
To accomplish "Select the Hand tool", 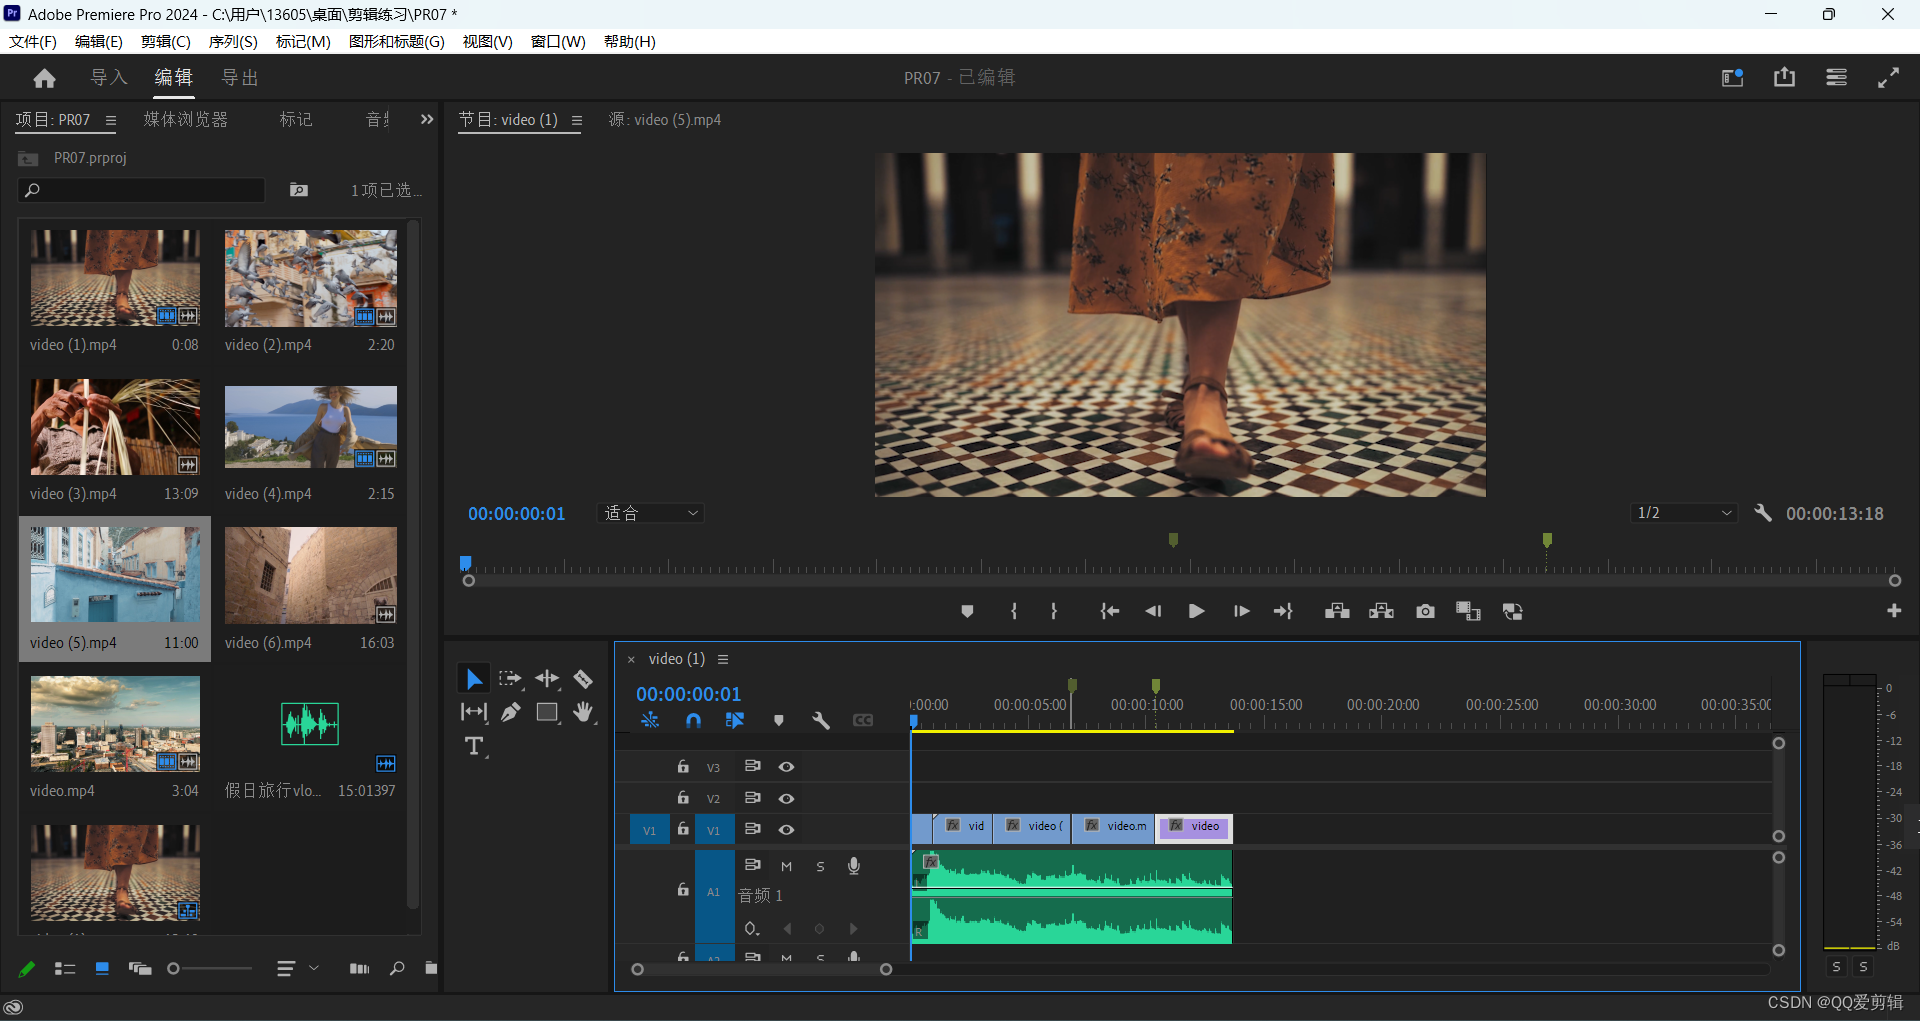I will tap(583, 712).
